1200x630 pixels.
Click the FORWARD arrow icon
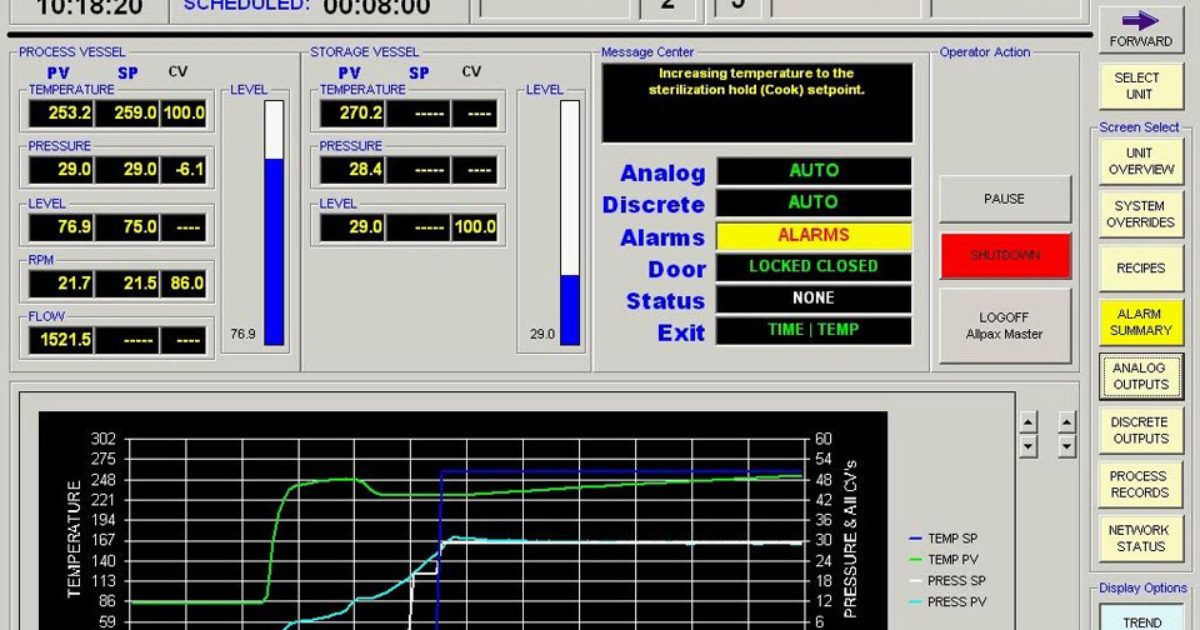[1140, 20]
